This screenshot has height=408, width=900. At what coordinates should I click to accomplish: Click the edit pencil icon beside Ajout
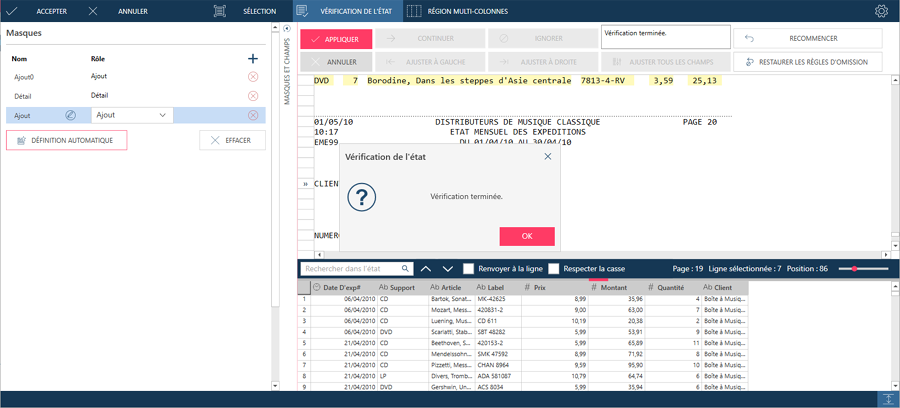click(70, 115)
